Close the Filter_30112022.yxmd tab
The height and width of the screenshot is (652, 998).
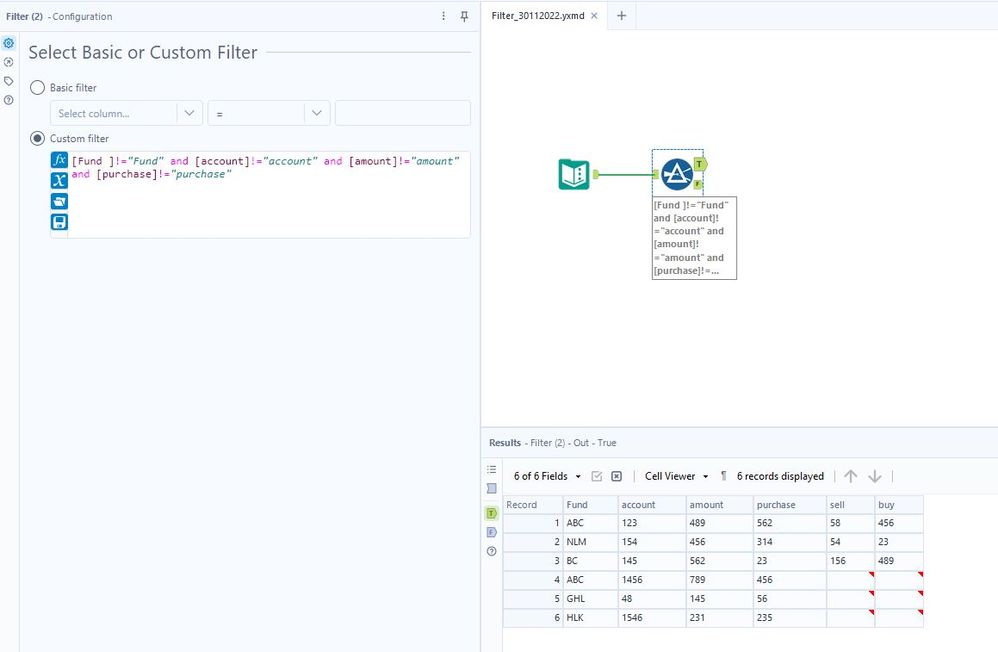pyautogui.click(x=594, y=16)
